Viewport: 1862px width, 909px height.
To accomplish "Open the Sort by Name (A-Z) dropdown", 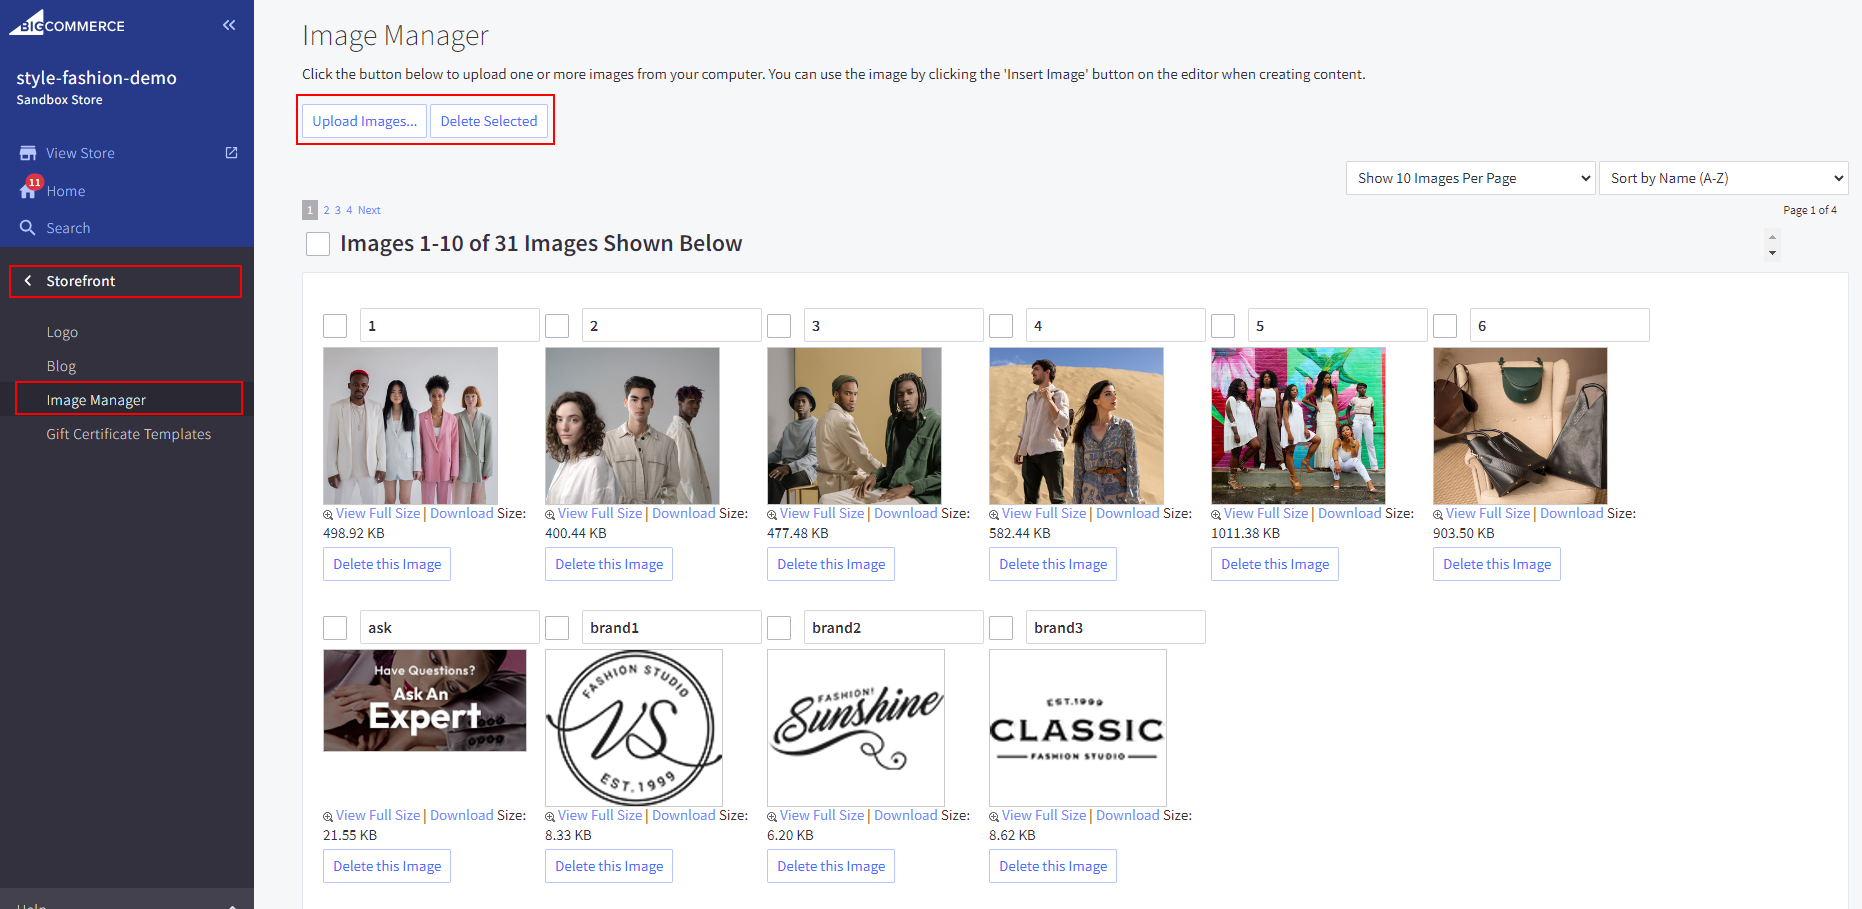I will tap(1723, 178).
